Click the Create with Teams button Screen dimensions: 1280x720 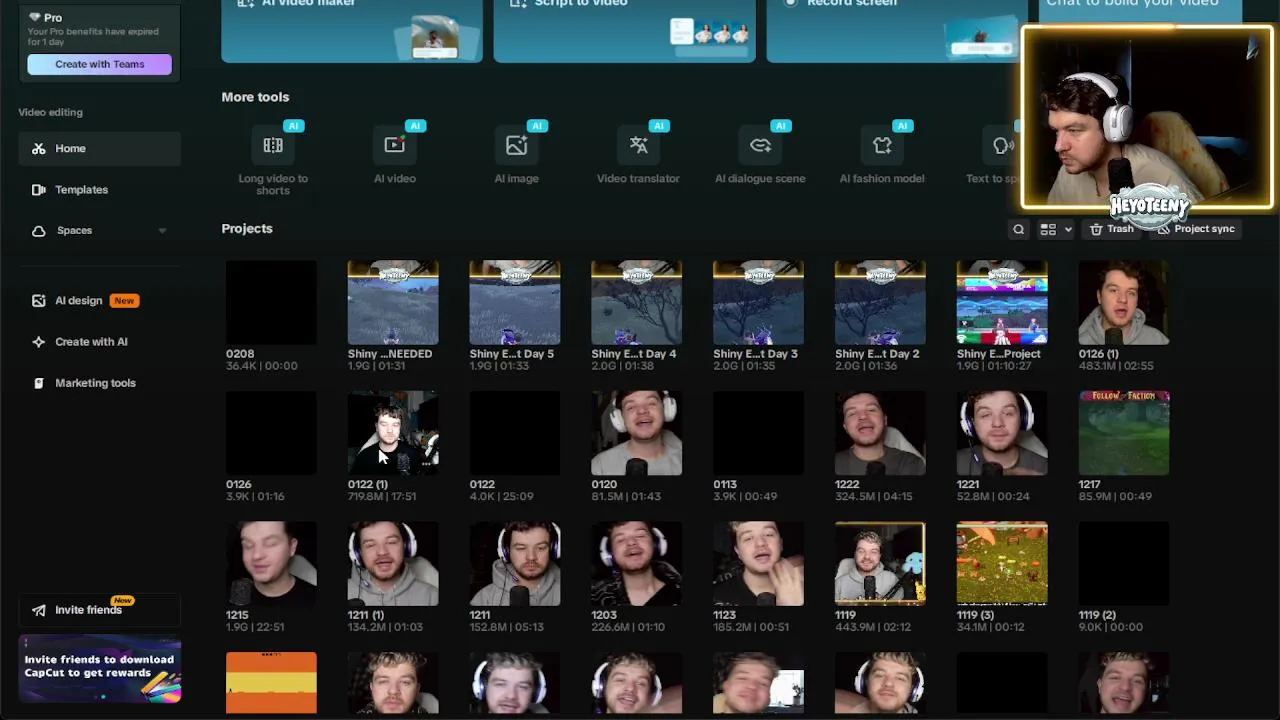point(99,64)
